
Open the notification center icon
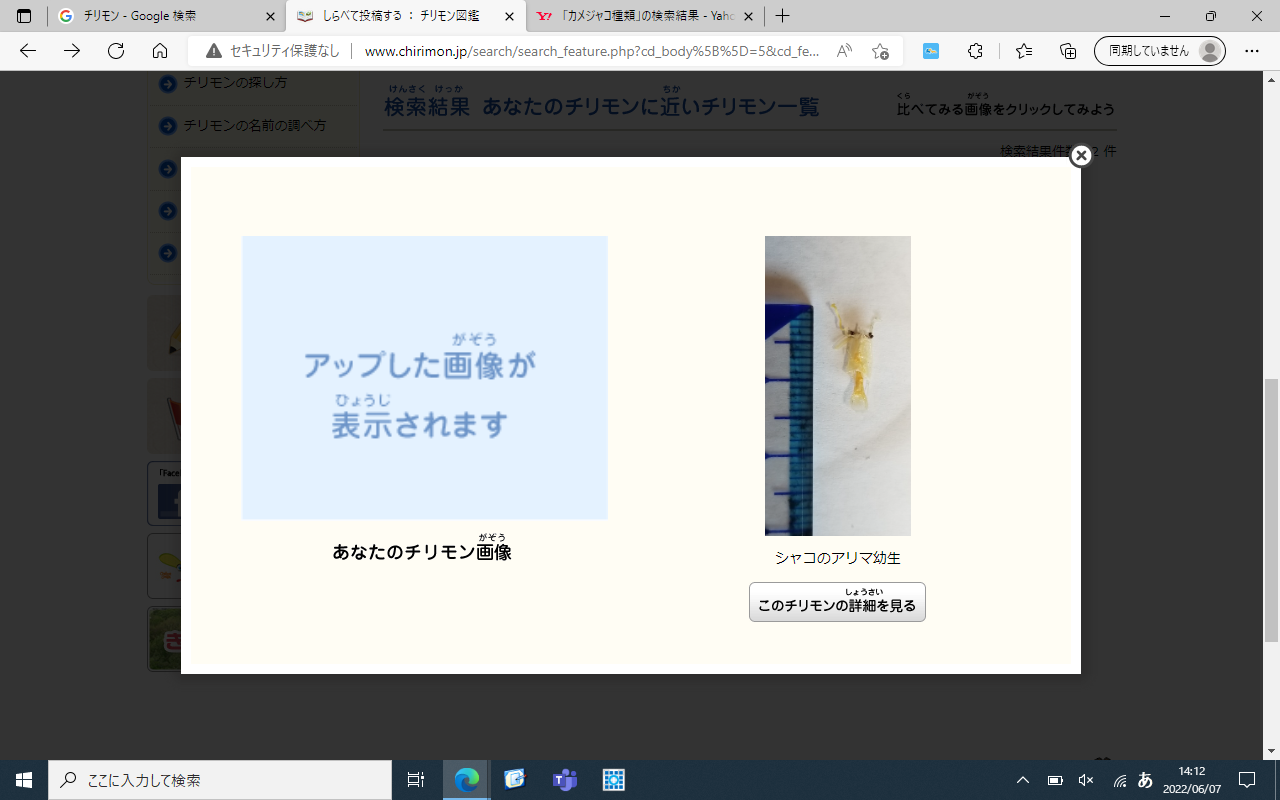pyautogui.click(x=1247, y=780)
